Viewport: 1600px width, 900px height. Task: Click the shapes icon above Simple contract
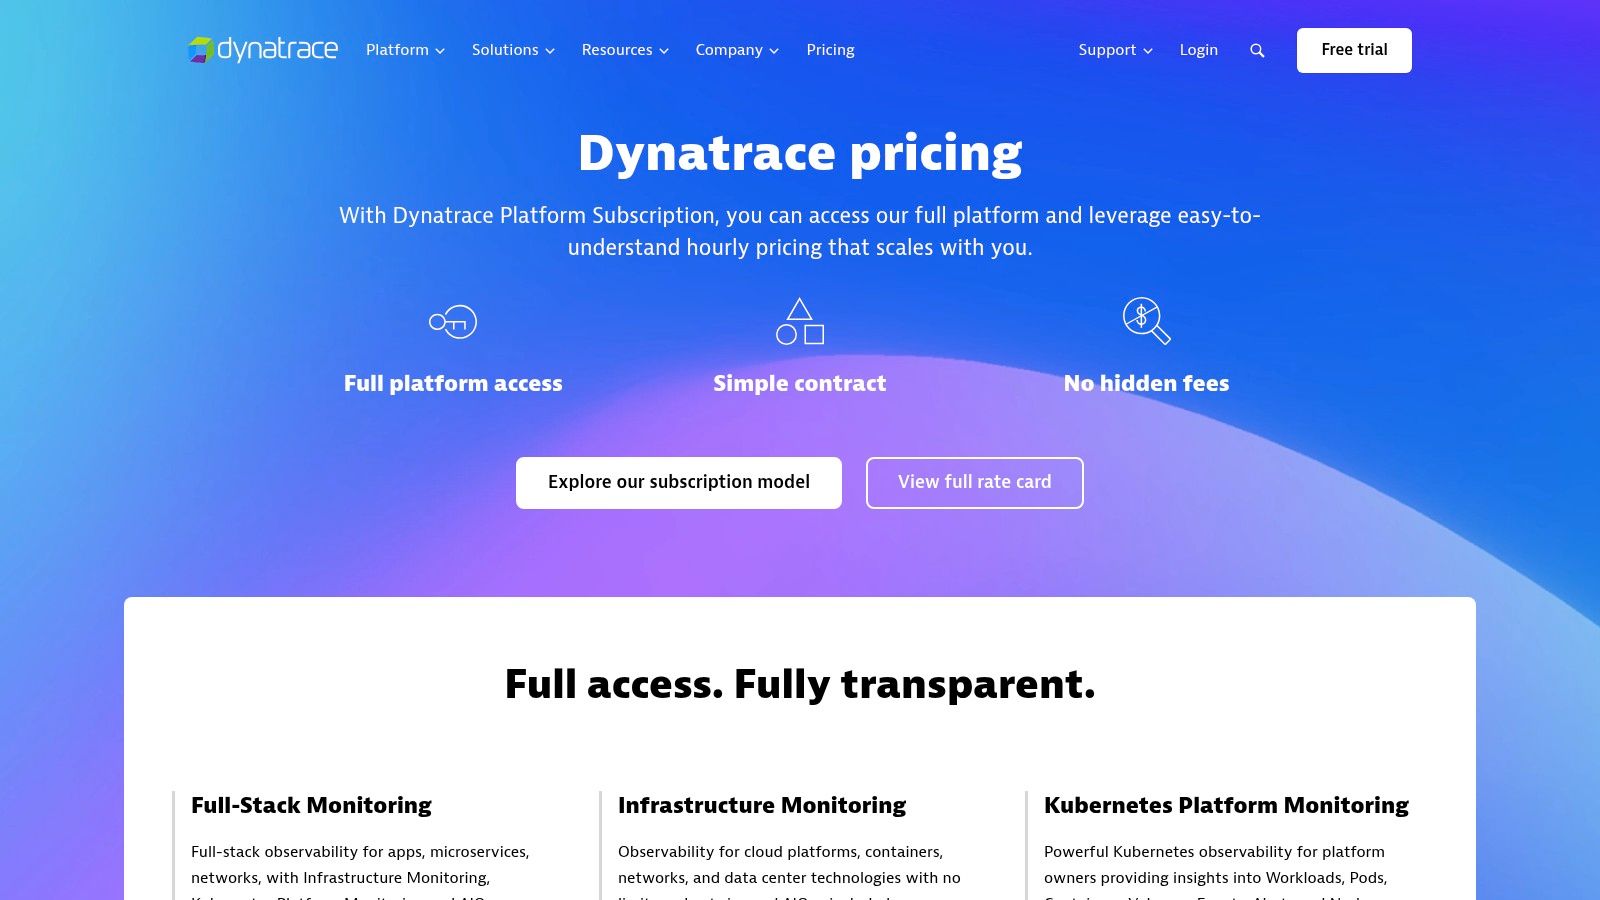click(x=800, y=321)
